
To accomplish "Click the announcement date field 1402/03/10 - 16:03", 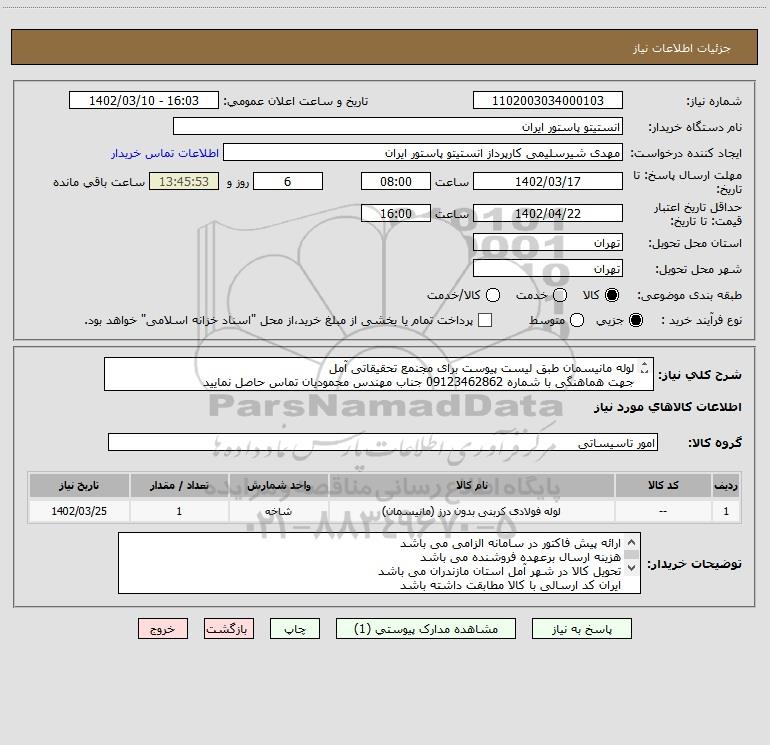I will [143, 100].
